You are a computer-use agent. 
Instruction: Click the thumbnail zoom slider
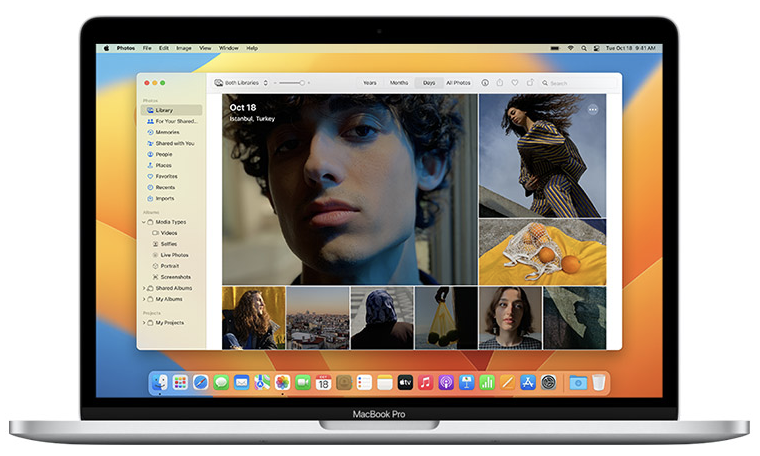click(291, 83)
